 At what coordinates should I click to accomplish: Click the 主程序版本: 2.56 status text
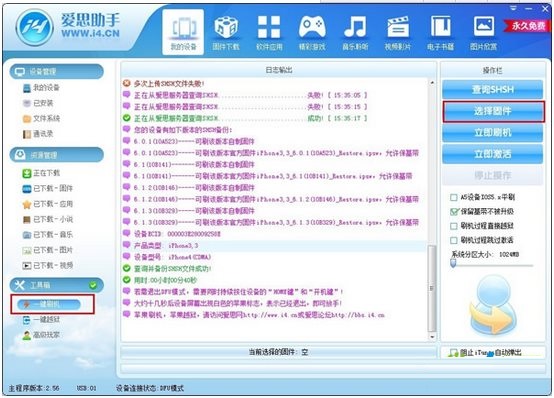pos(34,388)
